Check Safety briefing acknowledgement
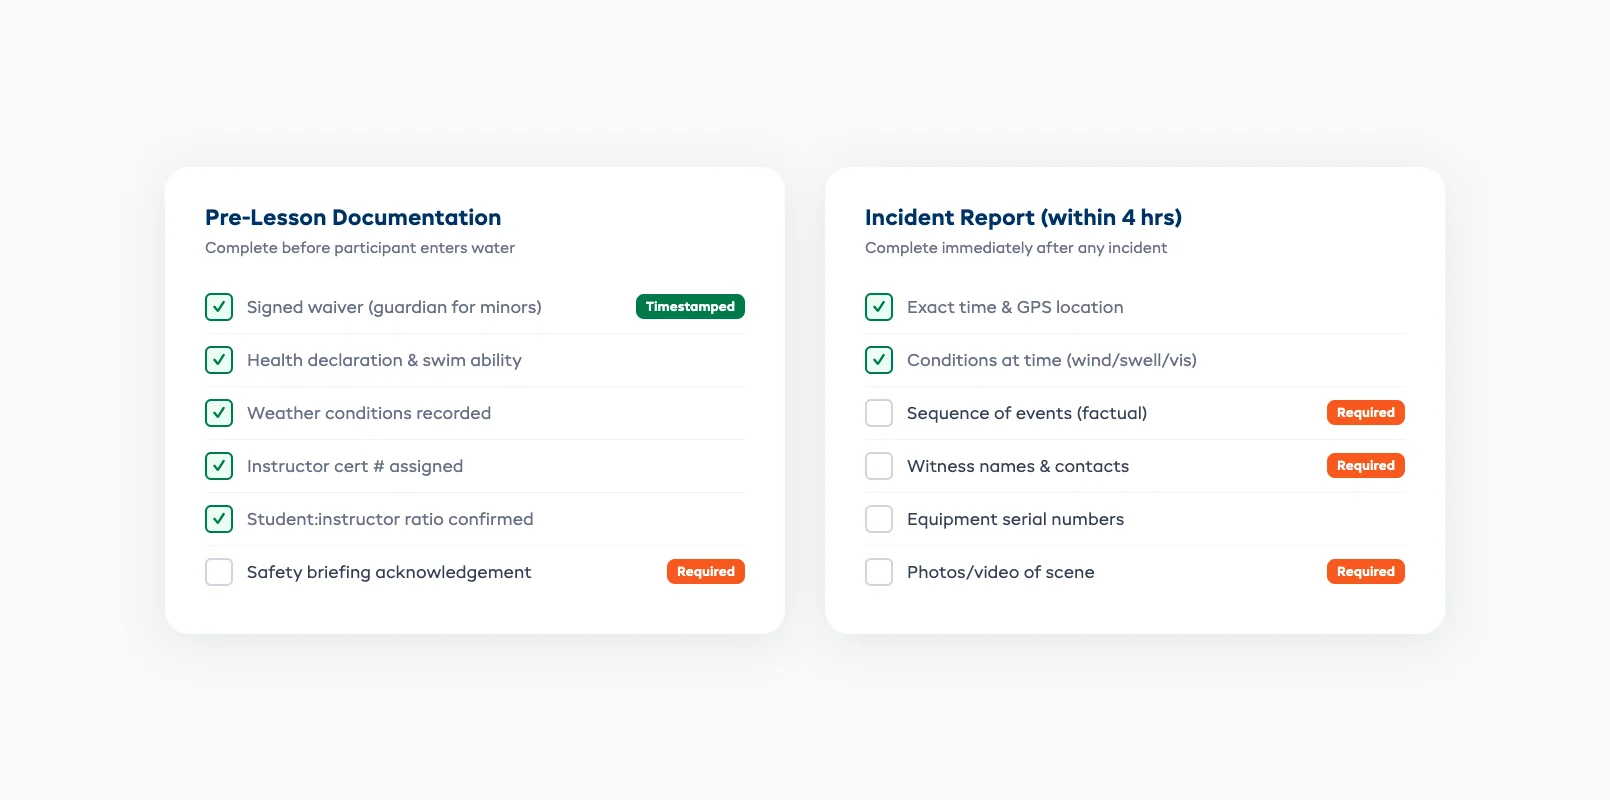Screen dimensions: 1610x800 click(x=219, y=571)
